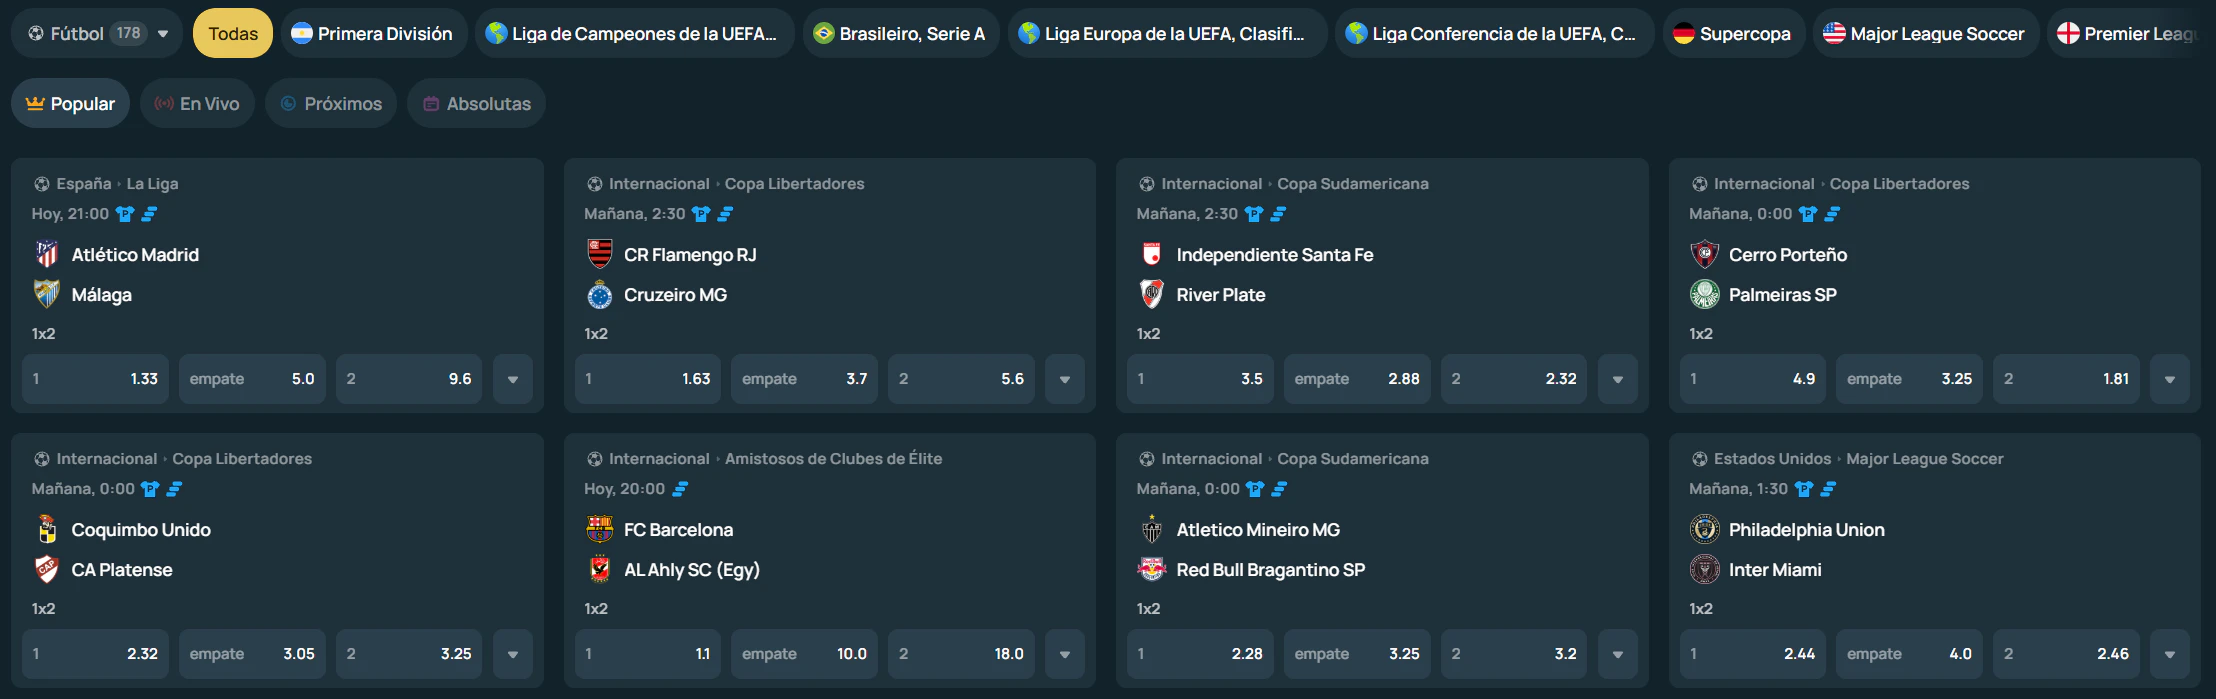Viewport: 2216px width, 699px height.
Task: Click the Coquimbo Unido crest
Action: 47,529
